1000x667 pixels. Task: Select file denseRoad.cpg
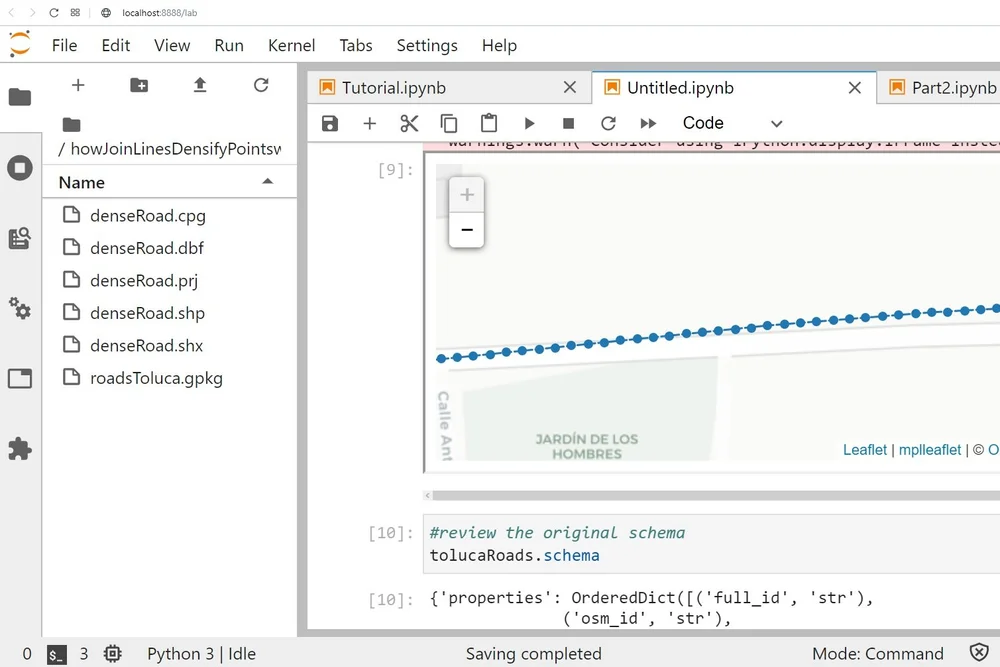(169, 216)
